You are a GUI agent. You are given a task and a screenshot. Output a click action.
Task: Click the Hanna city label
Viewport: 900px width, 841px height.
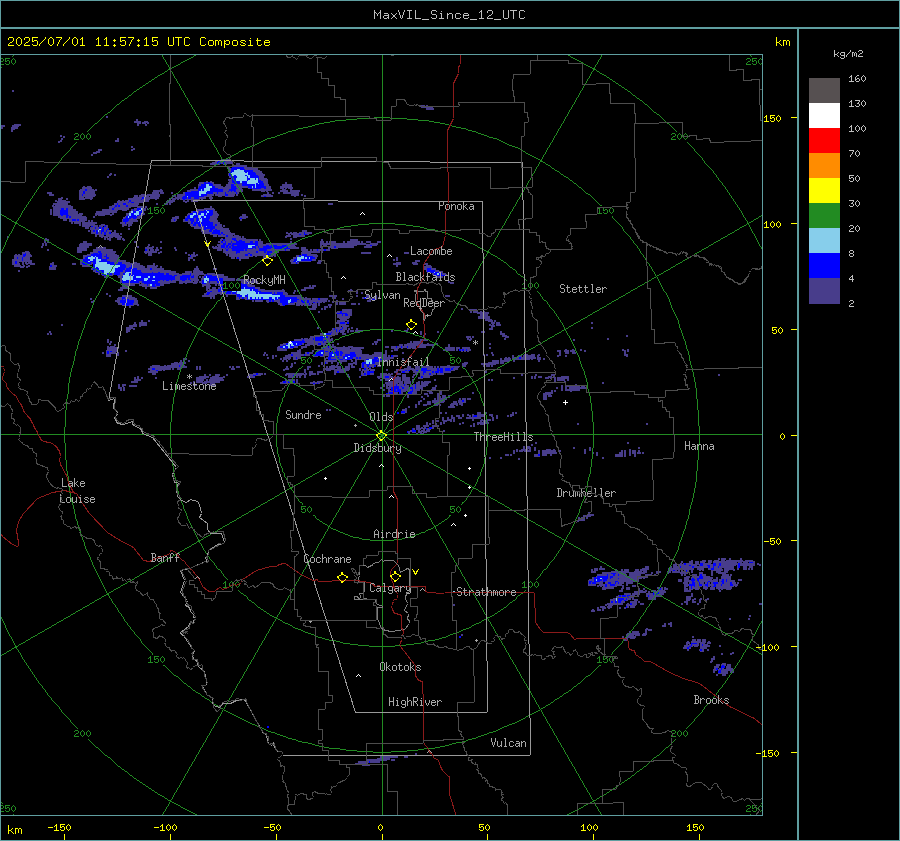pos(699,445)
